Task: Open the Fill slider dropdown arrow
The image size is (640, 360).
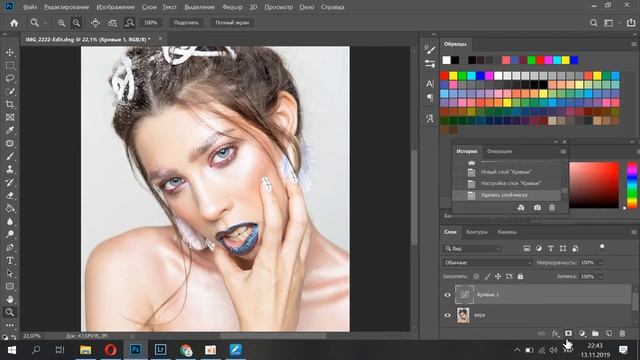Action: [x=600, y=277]
